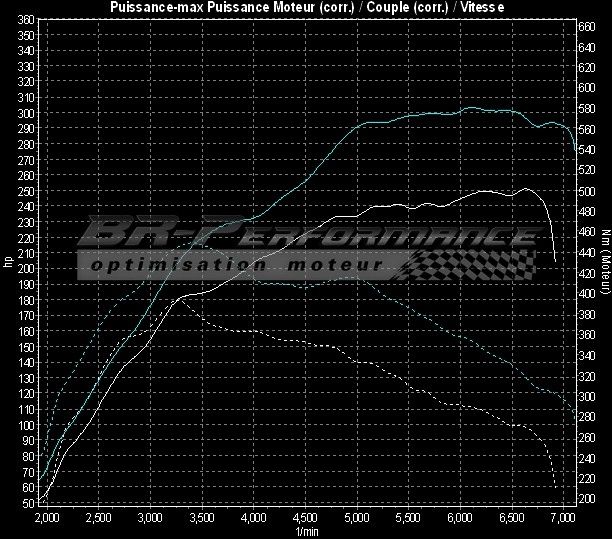The height and width of the screenshot is (539, 612).
Task: Select the 'optimisation moteur' watermark text
Action: pos(237,265)
